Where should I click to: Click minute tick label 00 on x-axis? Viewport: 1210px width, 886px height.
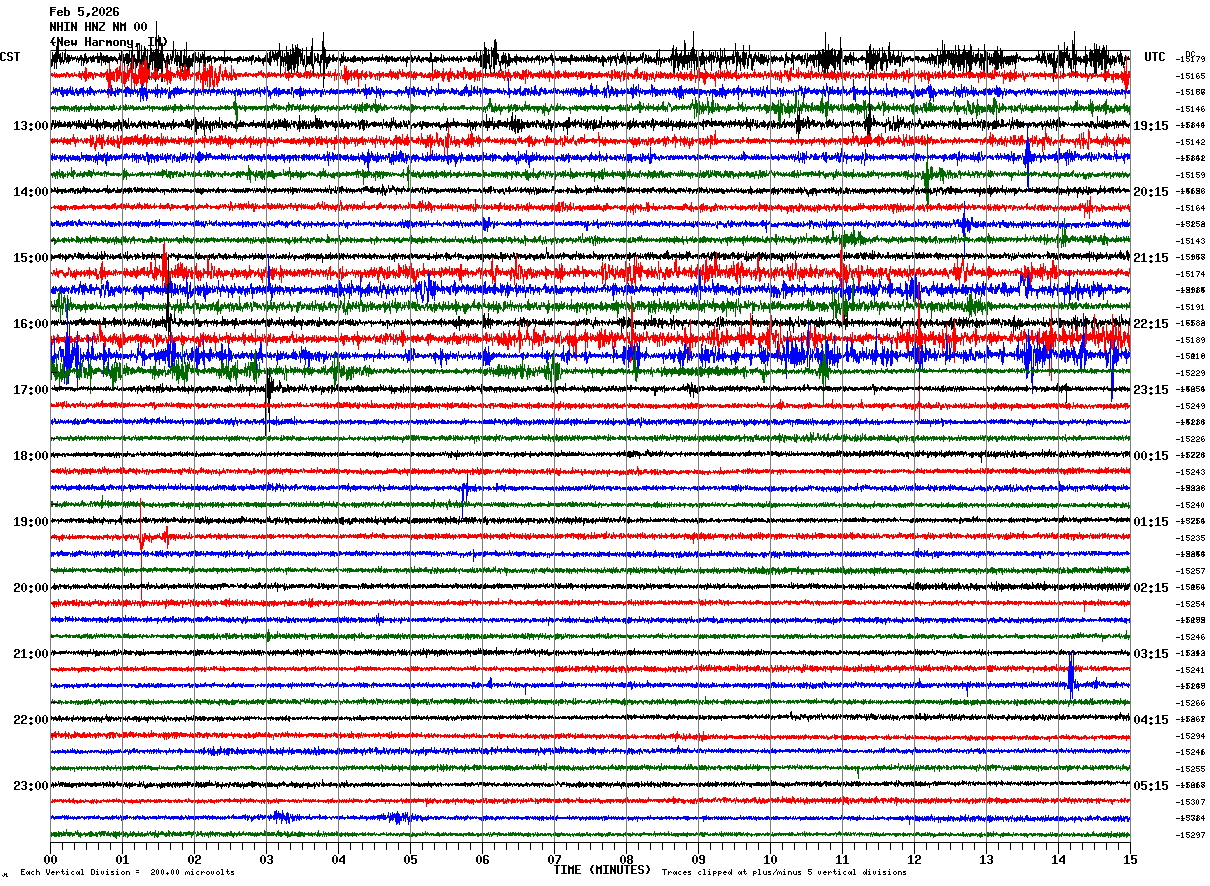coord(50,859)
